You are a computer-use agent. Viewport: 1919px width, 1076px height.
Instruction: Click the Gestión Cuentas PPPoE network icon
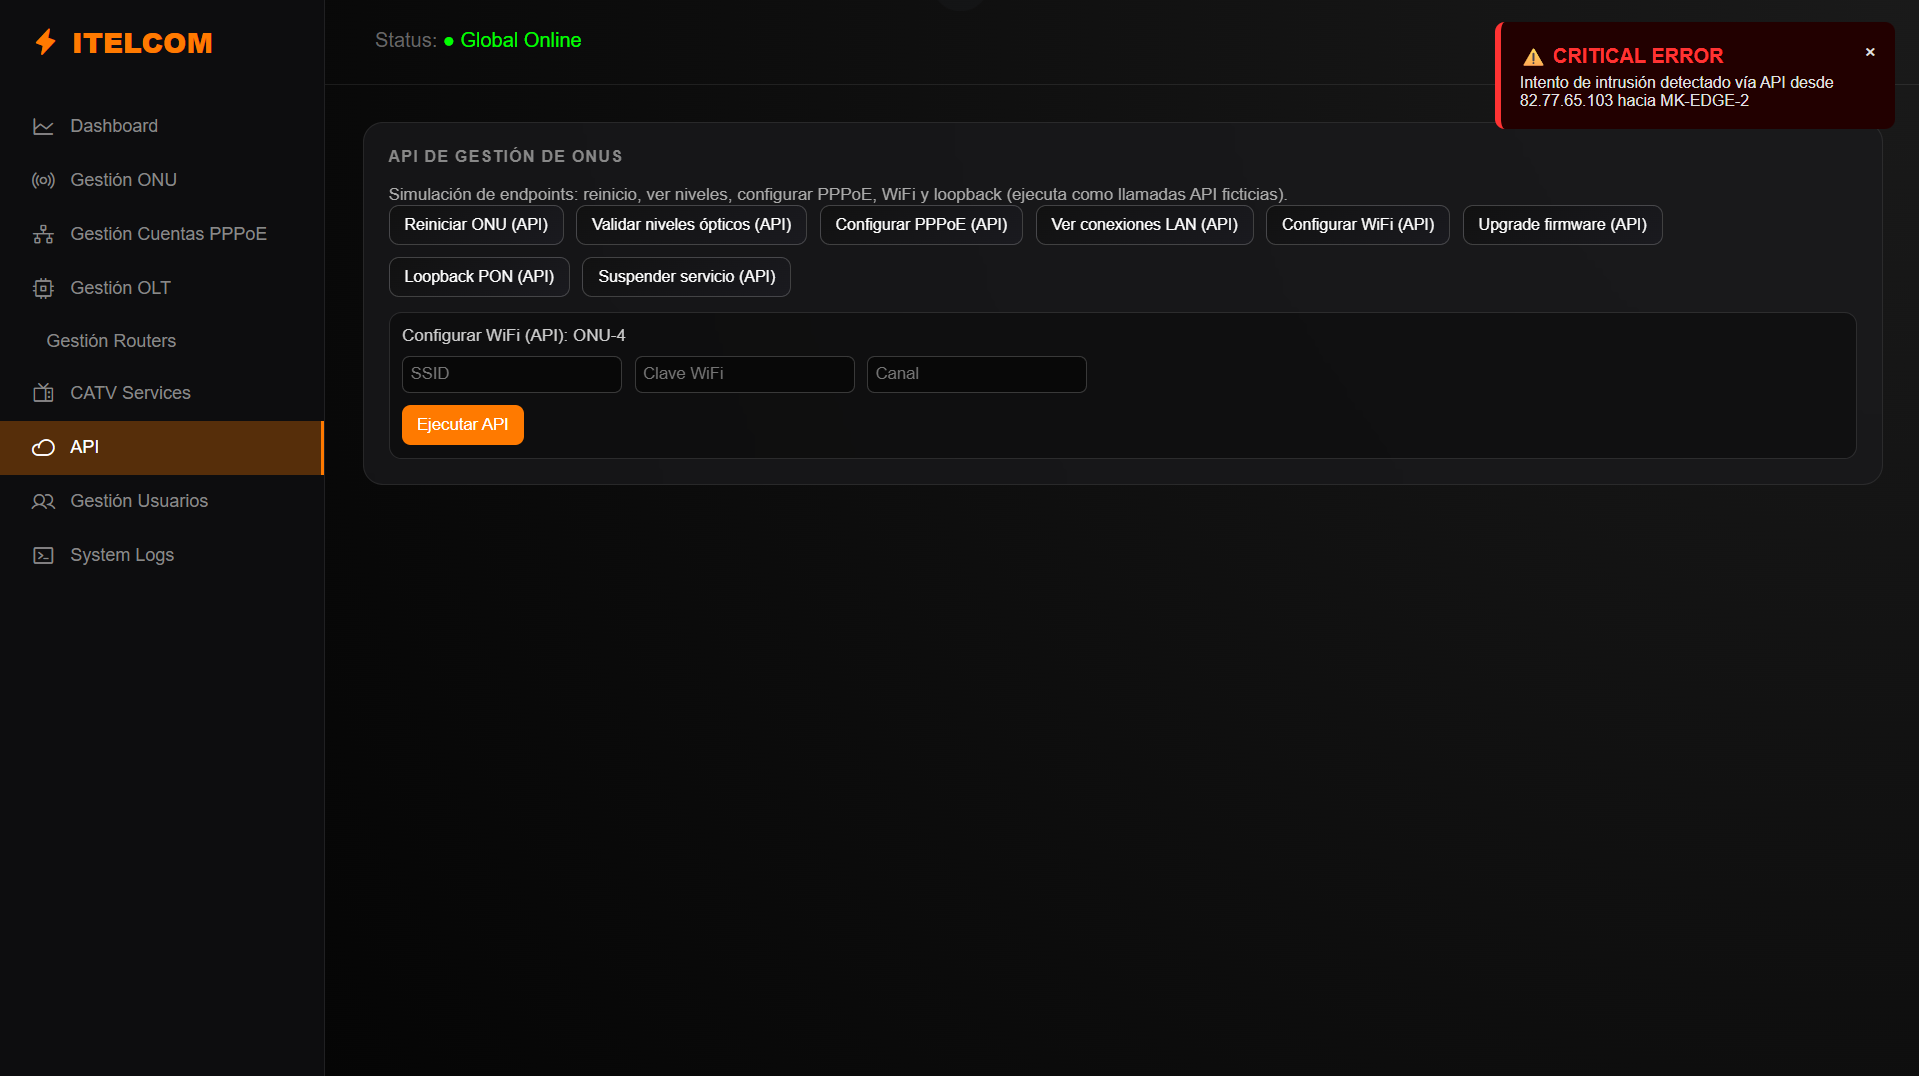pyautogui.click(x=43, y=235)
